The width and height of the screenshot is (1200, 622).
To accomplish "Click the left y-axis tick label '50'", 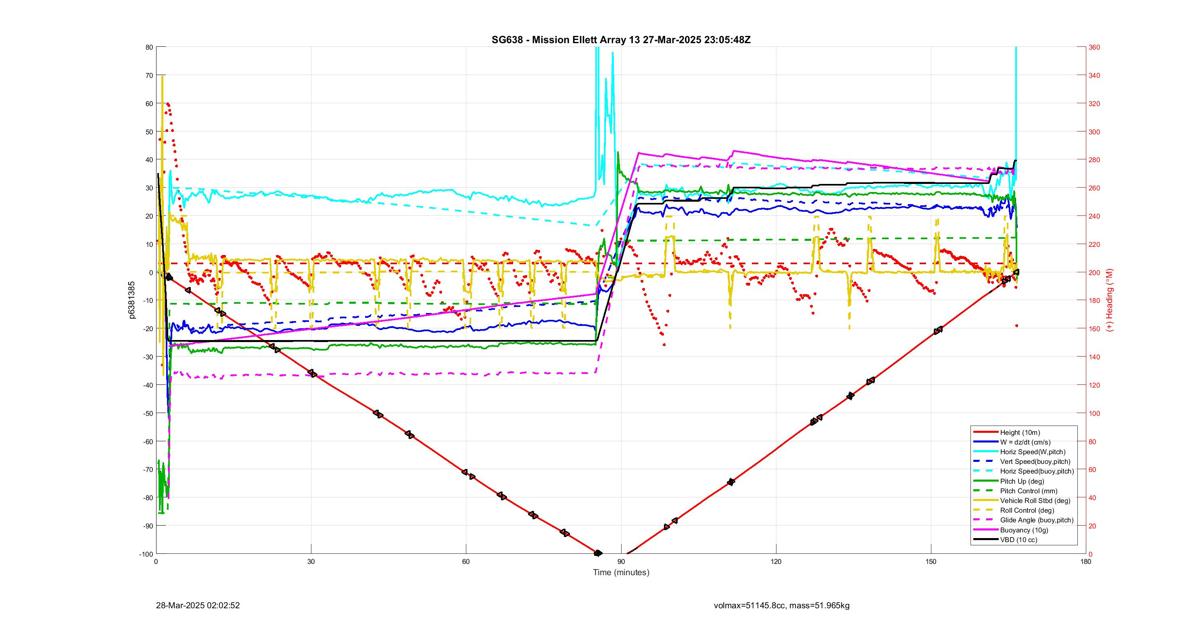I will [148, 131].
